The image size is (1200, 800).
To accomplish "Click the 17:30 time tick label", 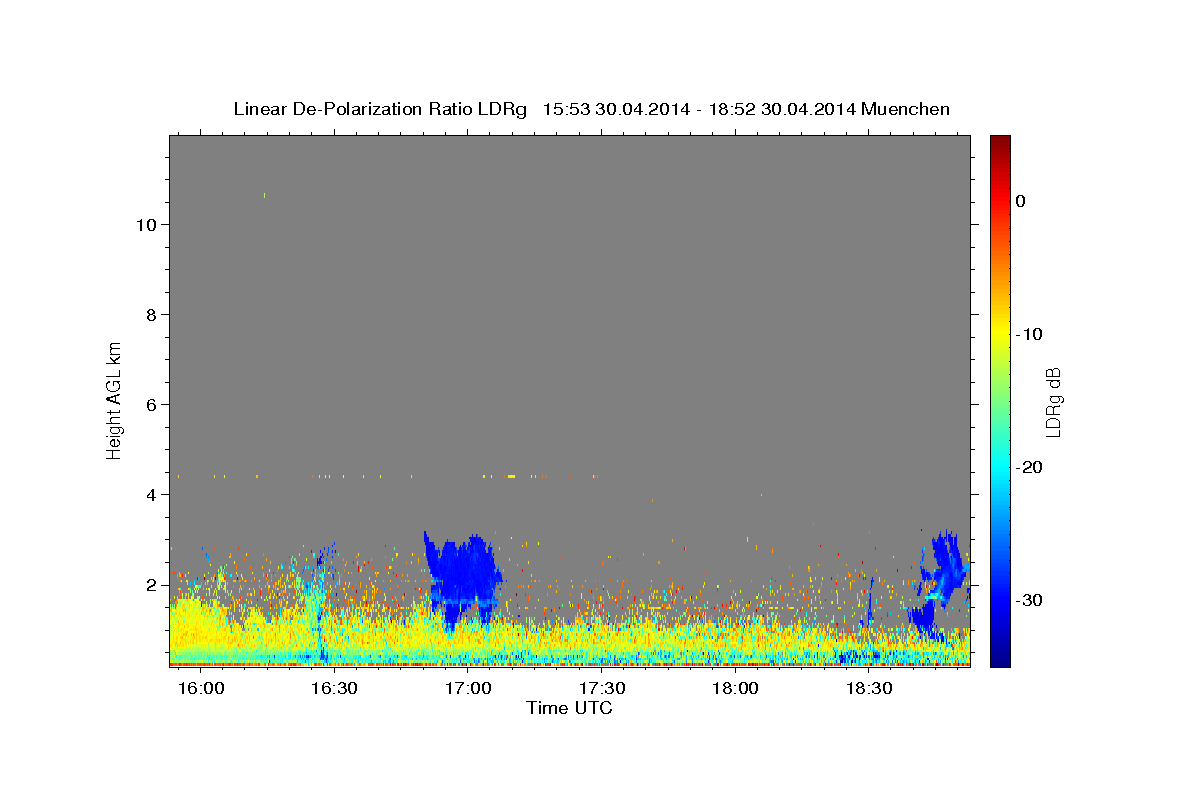I will tap(602, 688).
